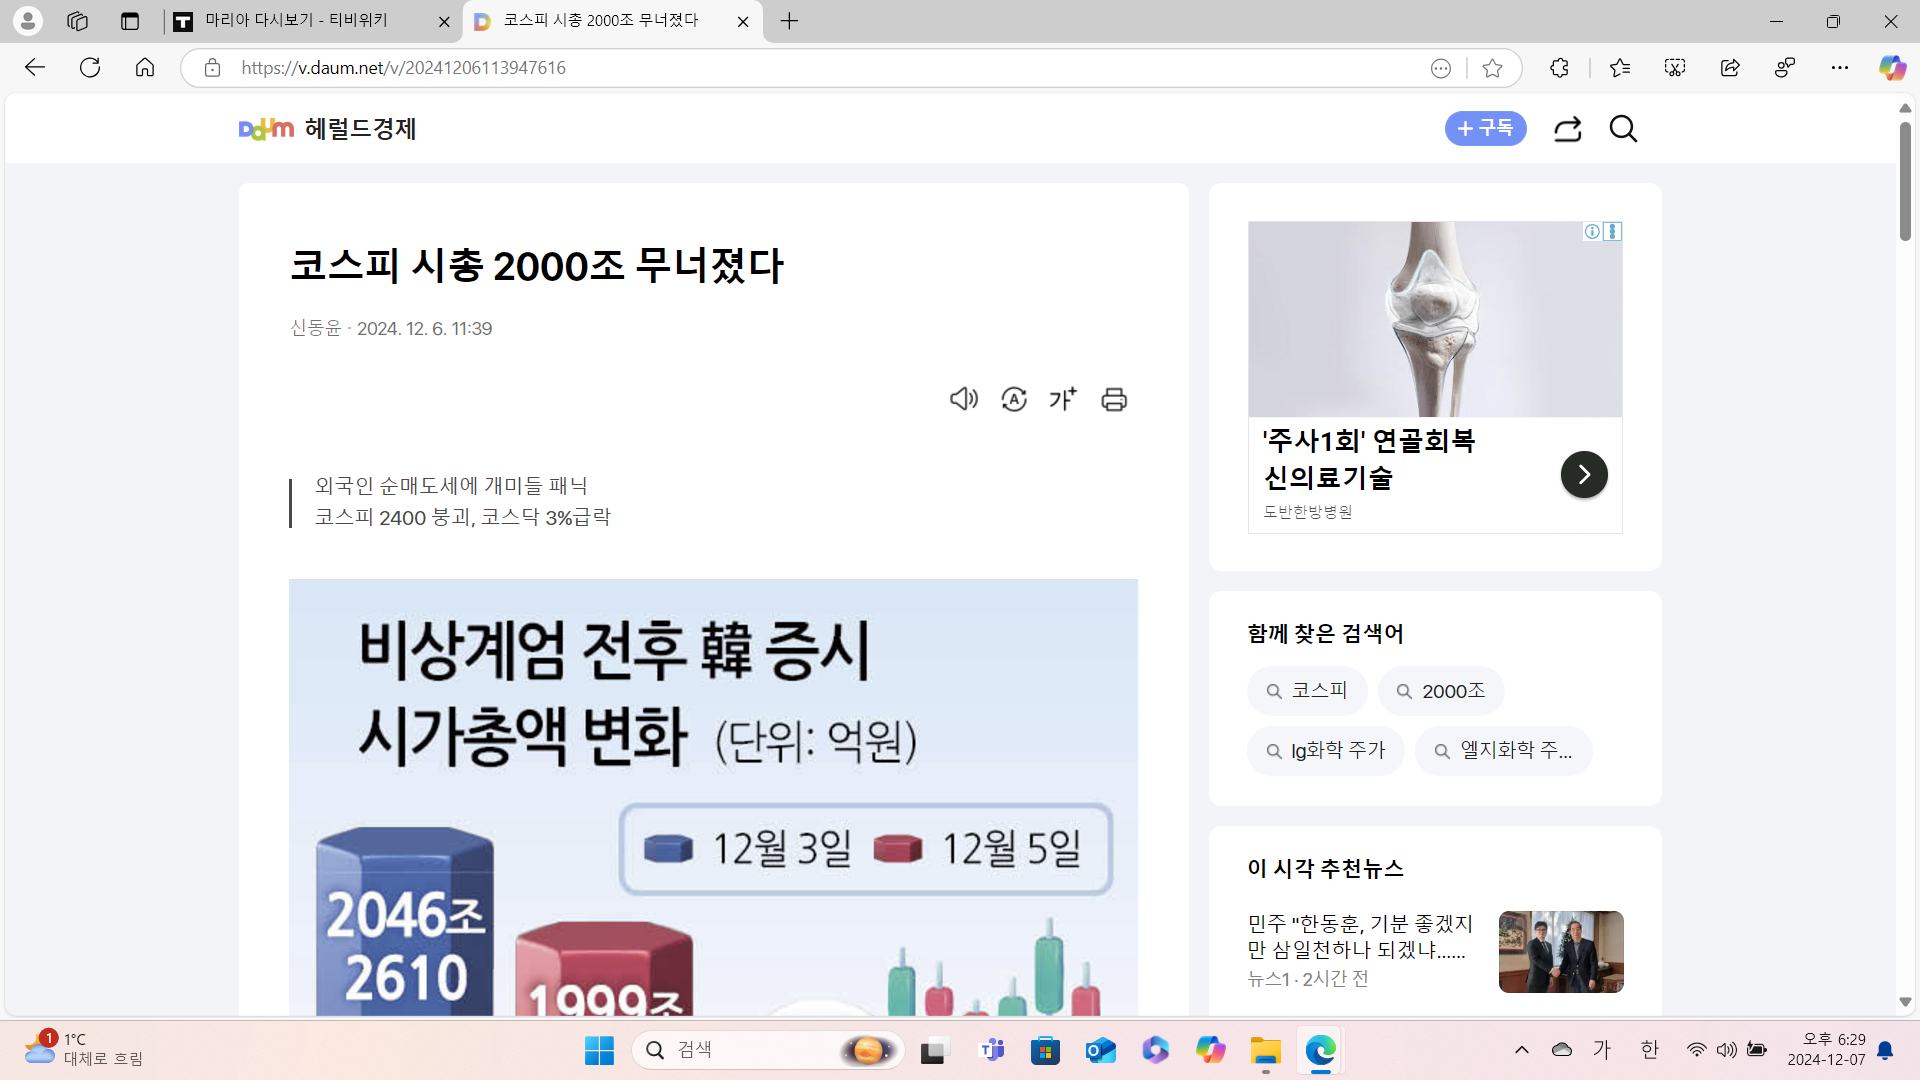Click the page vertical scrollbar thumb
This screenshot has width=1920, height=1080.
click(1905, 180)
